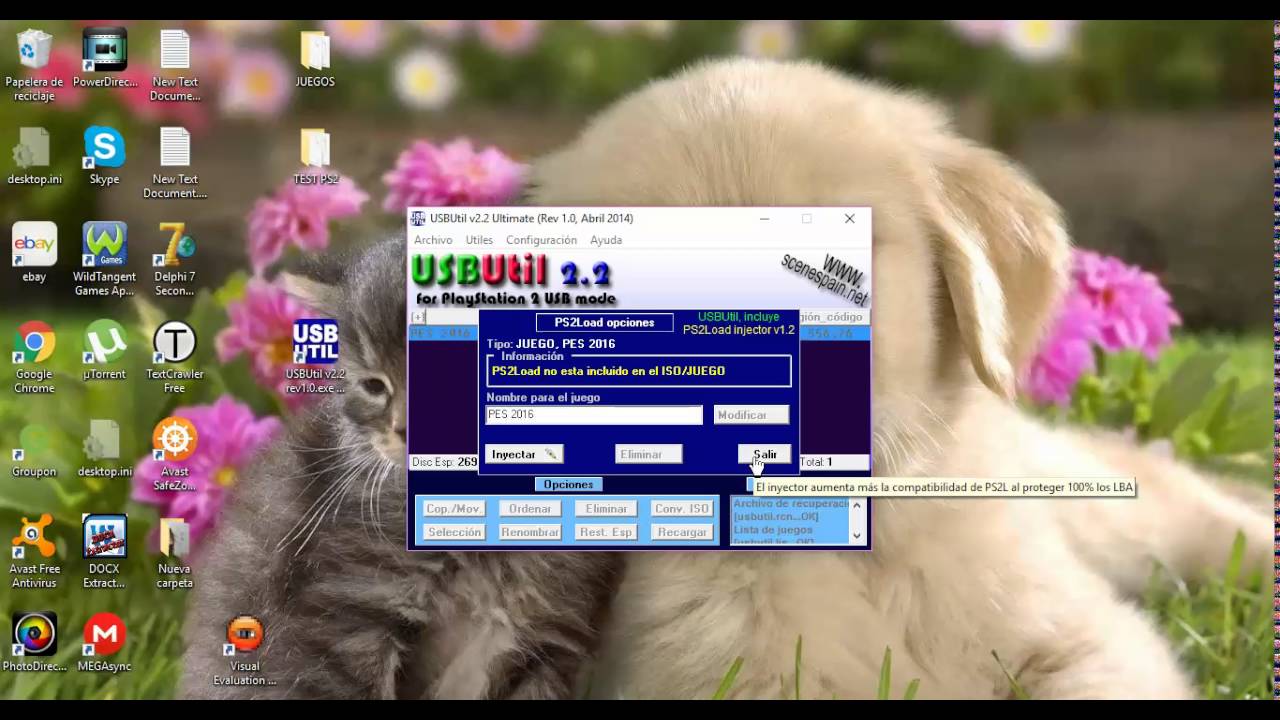Open the Utiles menu
Screen dimensions: 1280x720
point(479,240)
